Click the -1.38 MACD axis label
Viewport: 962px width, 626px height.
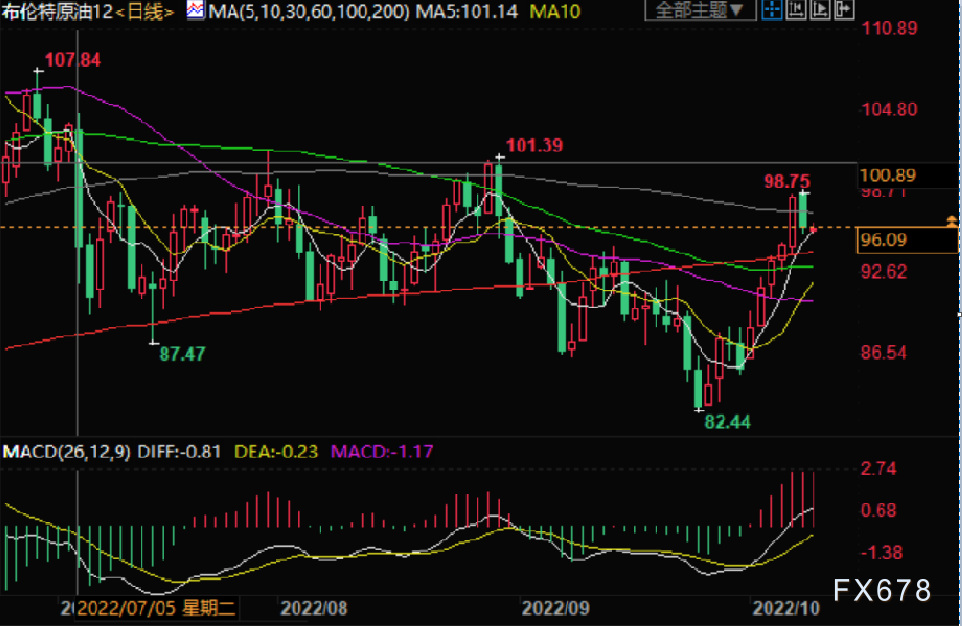(882, 552)
